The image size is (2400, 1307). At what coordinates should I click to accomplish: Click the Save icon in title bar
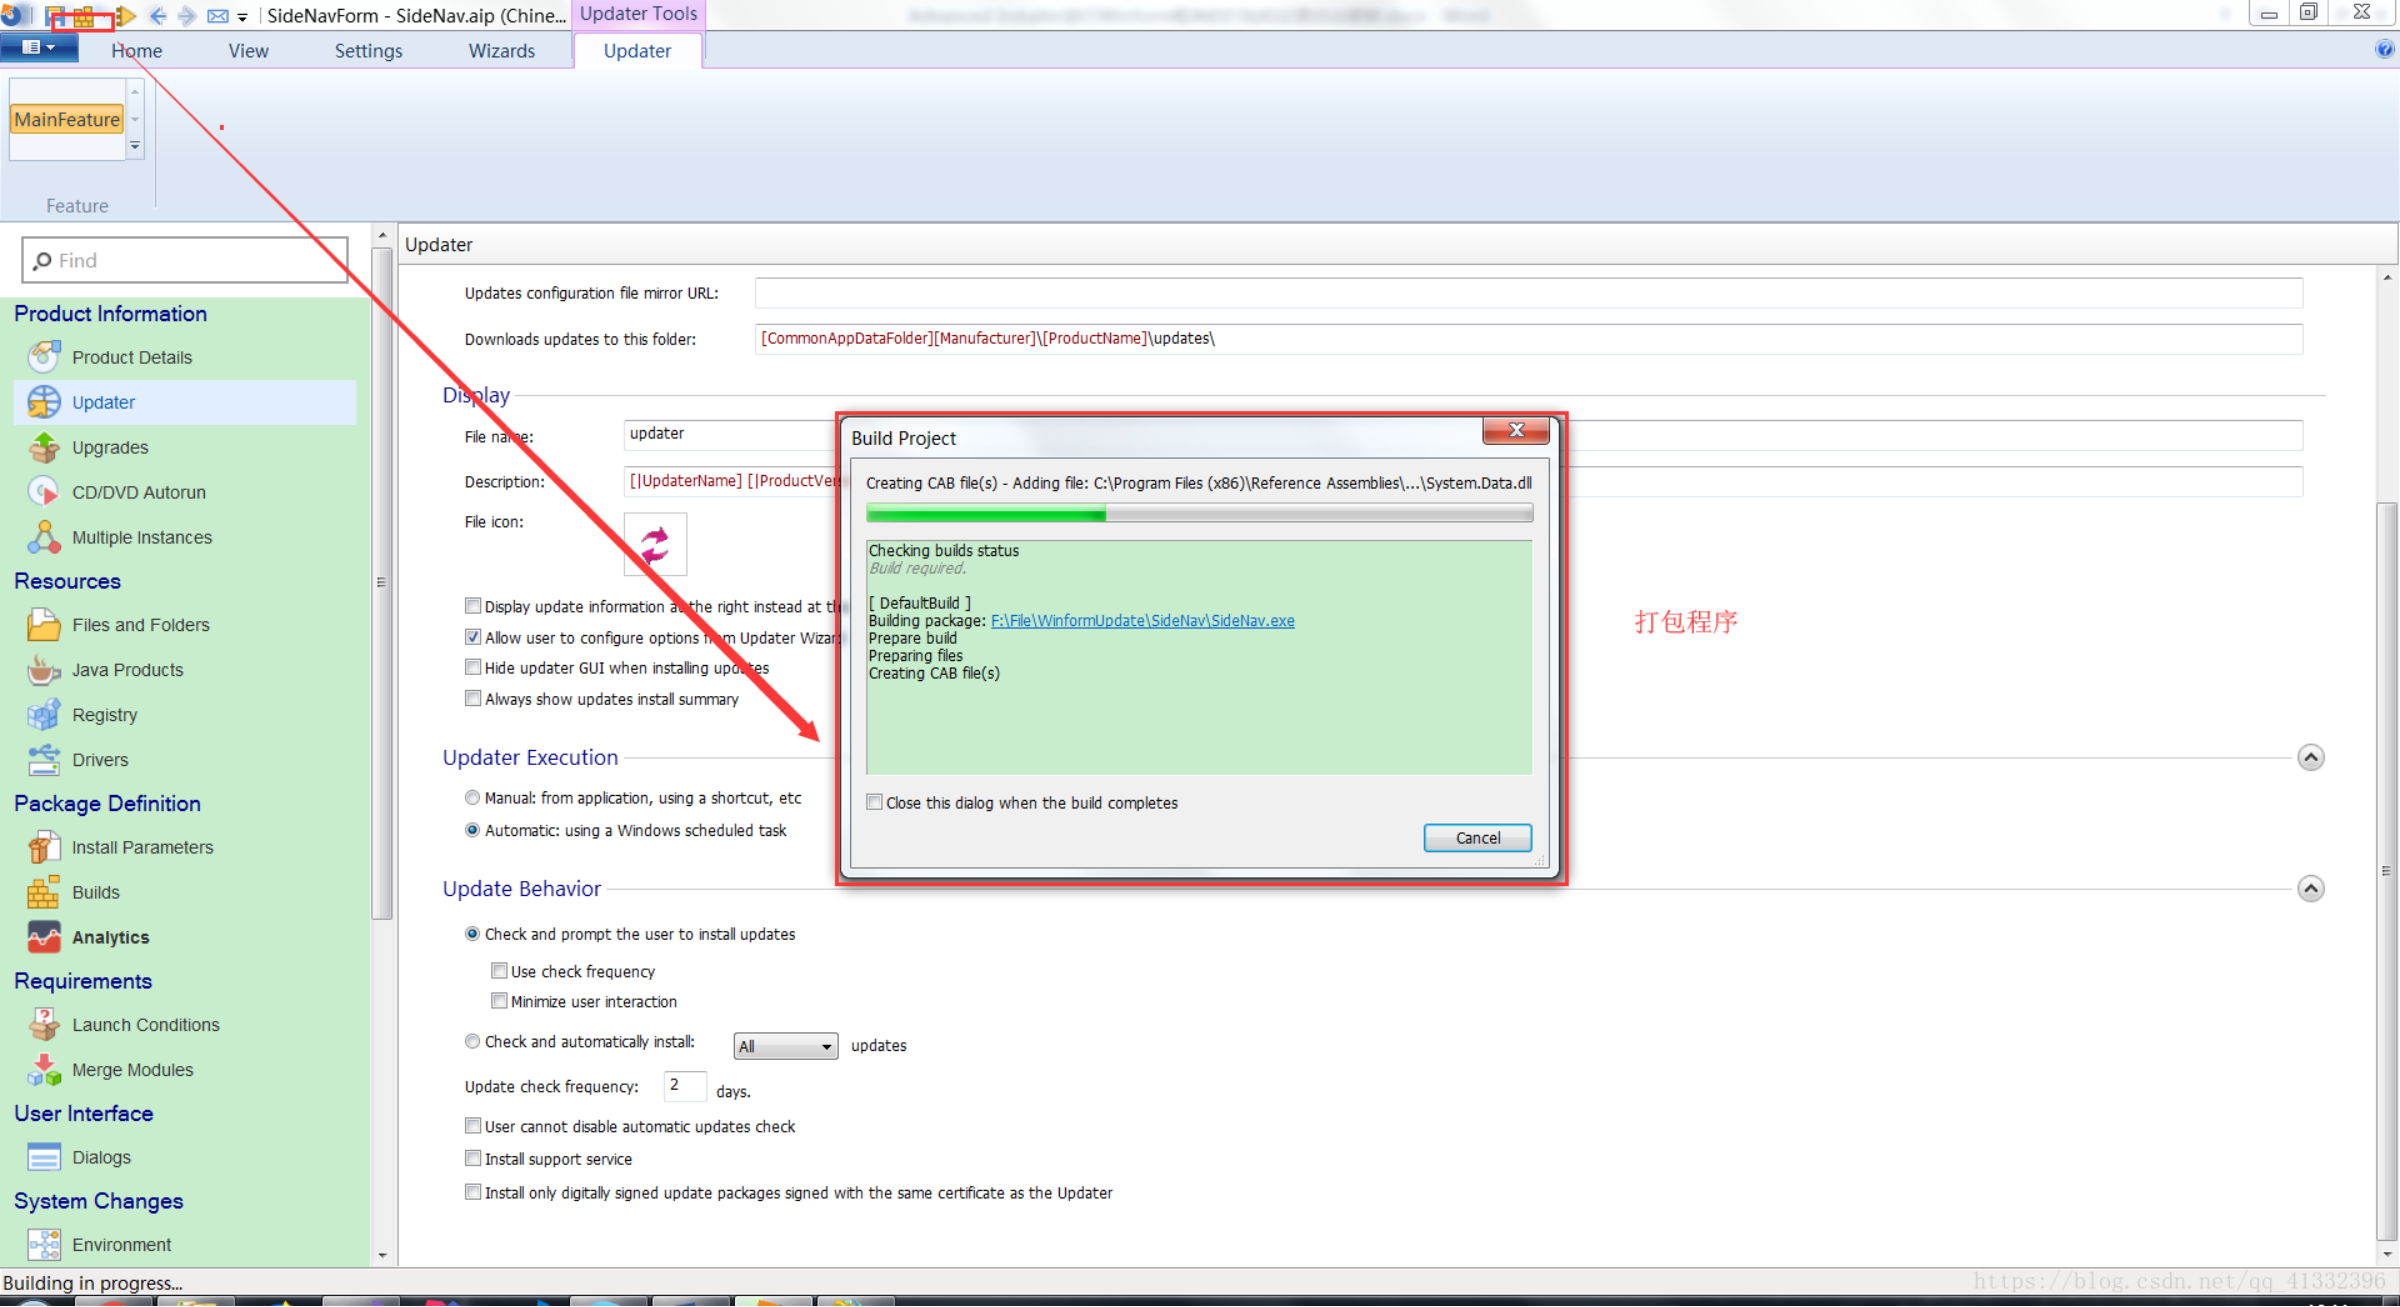click(x=56, y=16)
